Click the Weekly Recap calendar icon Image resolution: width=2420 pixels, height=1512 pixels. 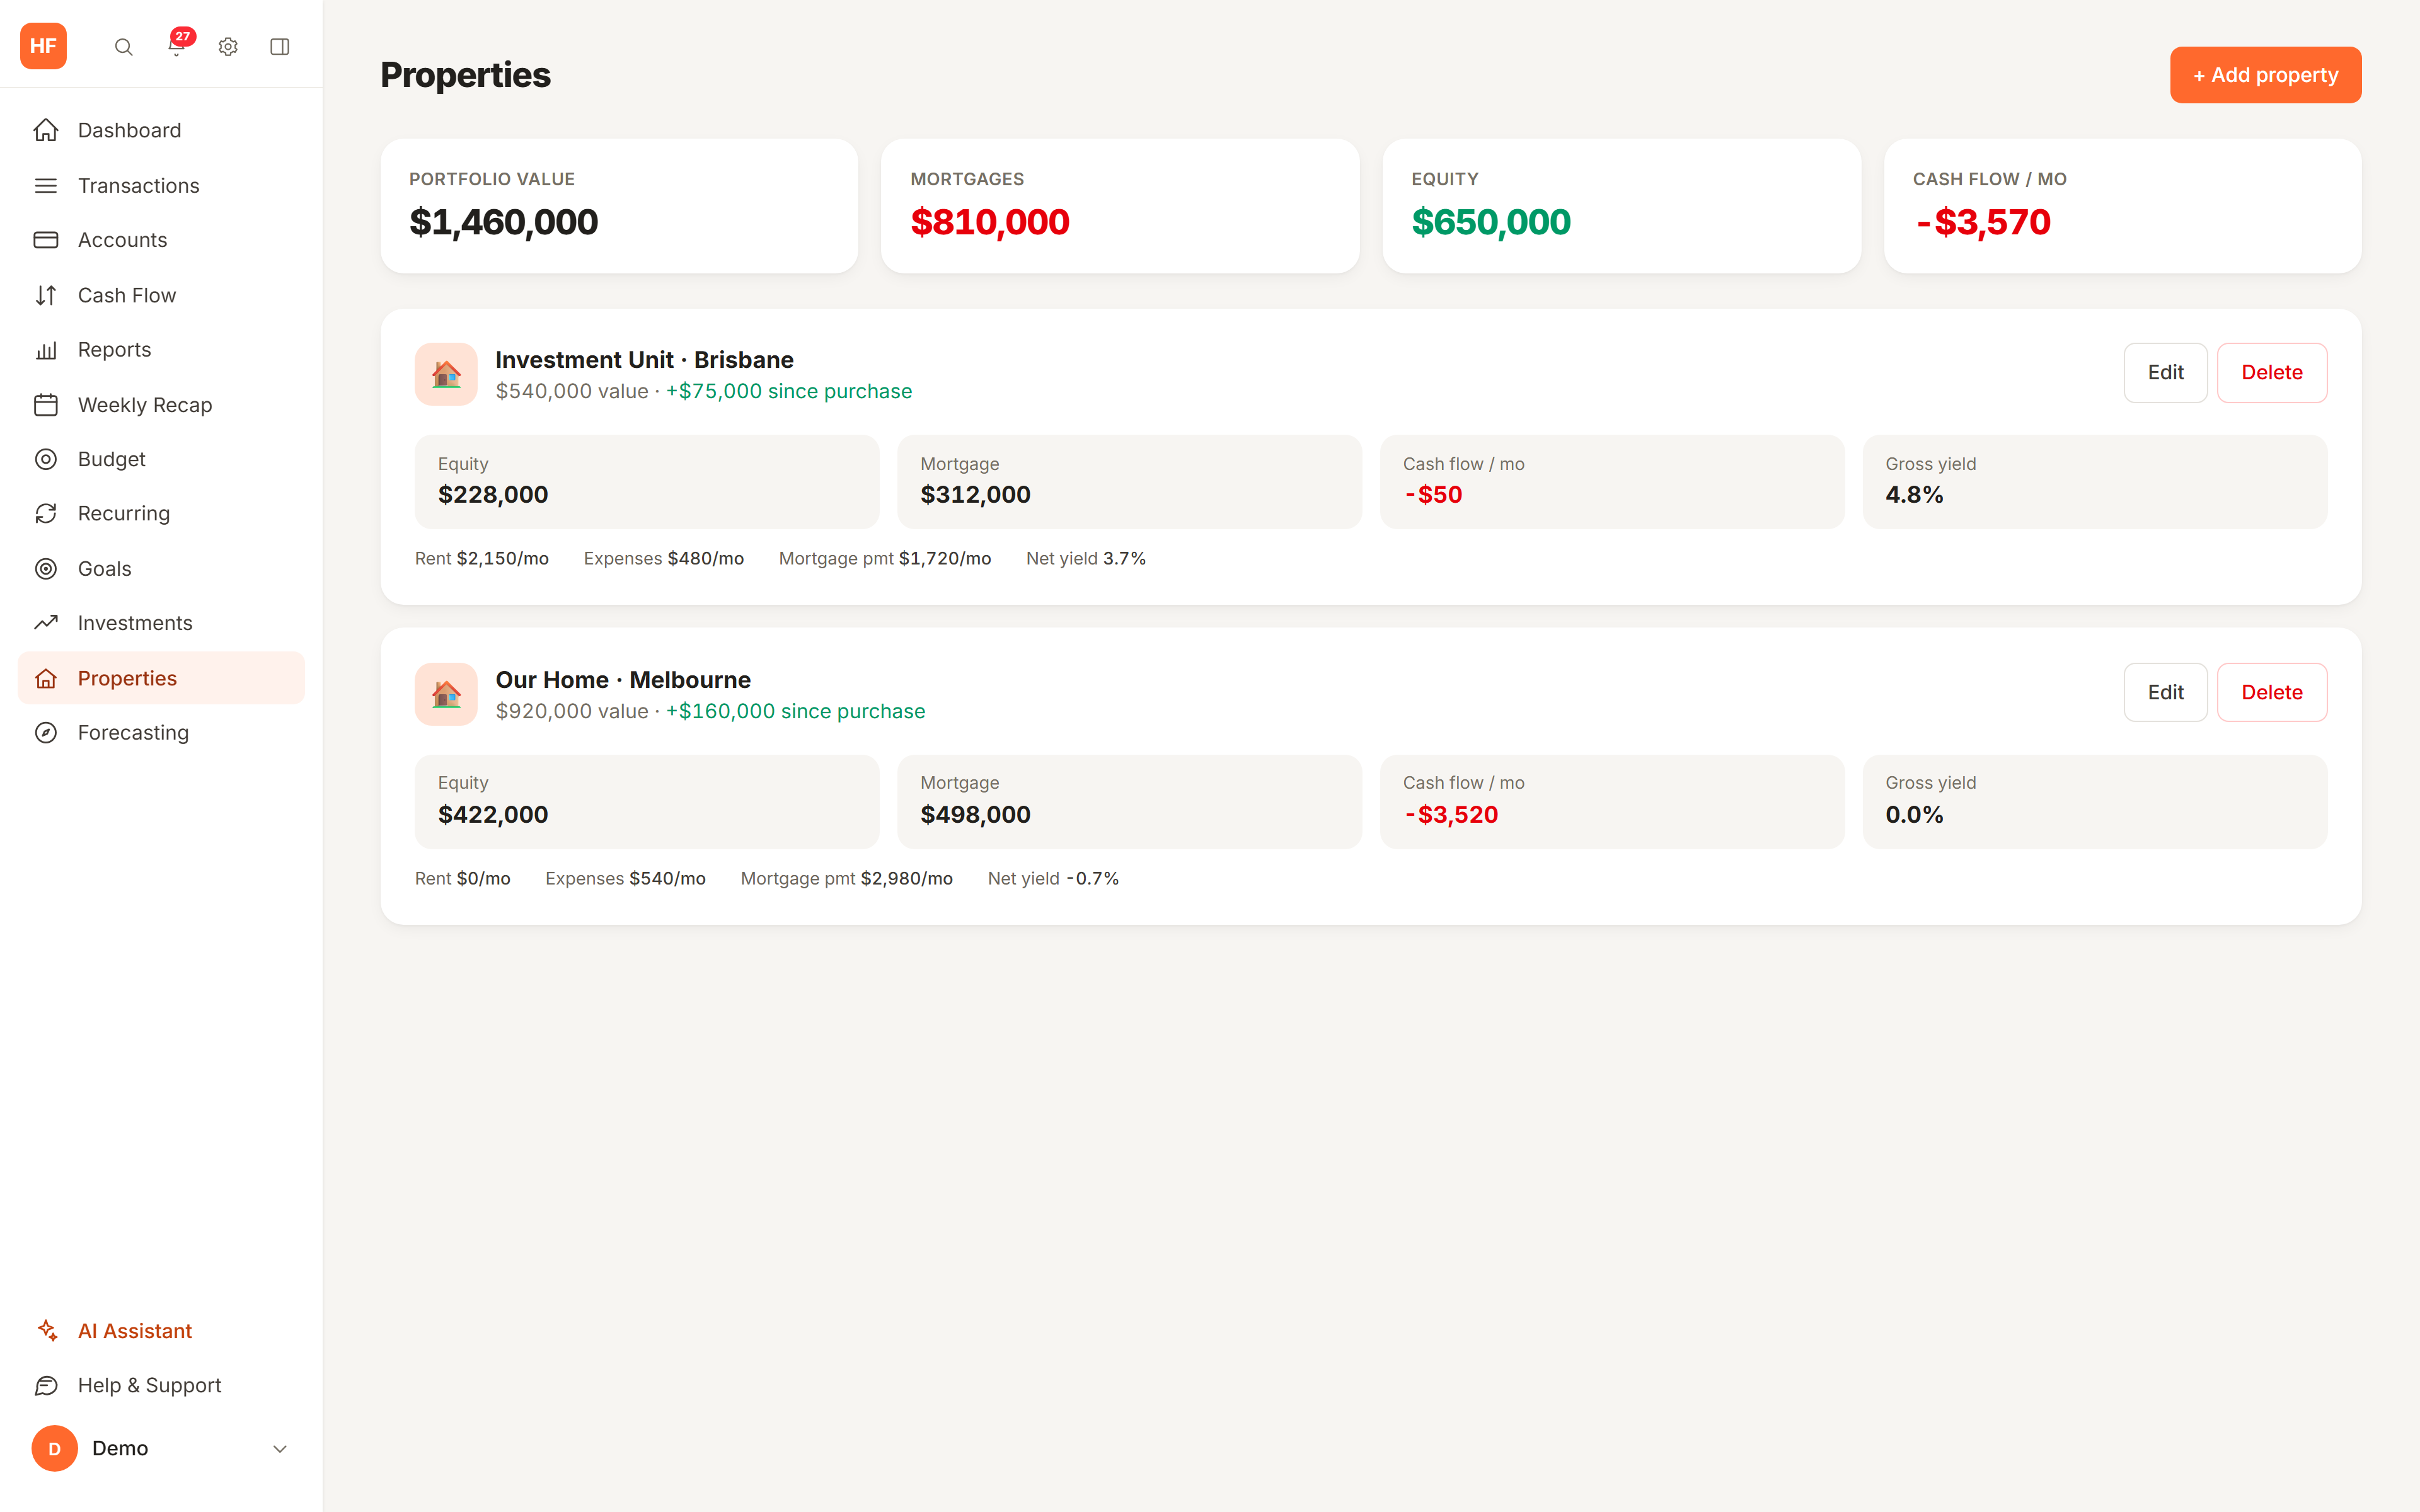(x=46, y=405)
